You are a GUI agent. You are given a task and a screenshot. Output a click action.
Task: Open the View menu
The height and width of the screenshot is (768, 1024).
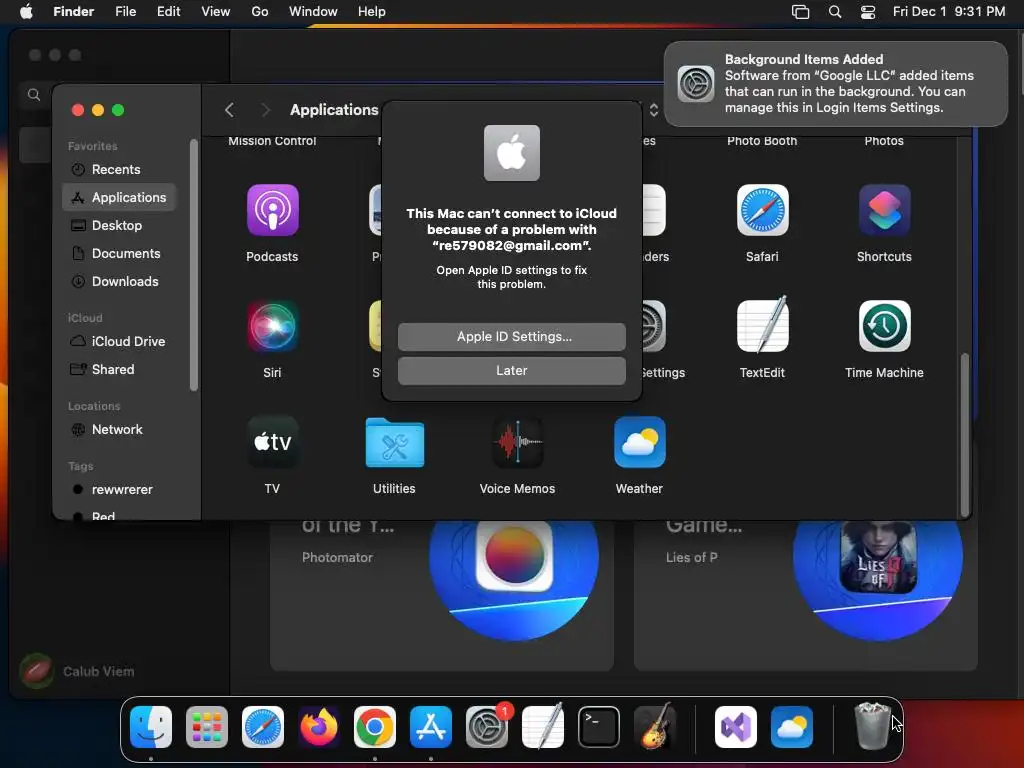pos(216,12)
